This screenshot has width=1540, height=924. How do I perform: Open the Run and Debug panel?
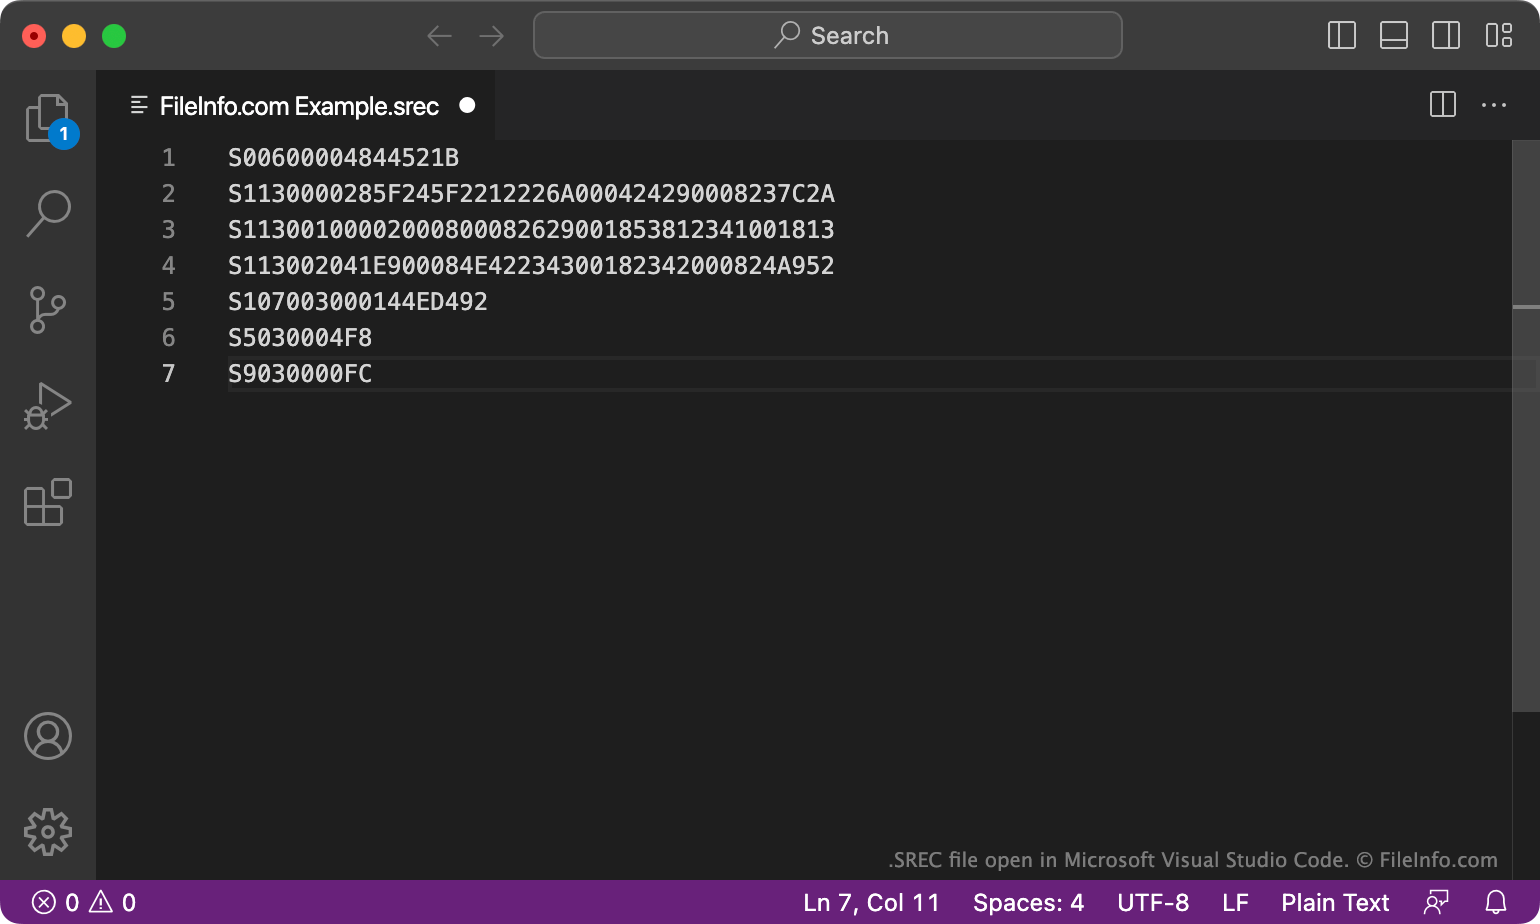47,405
